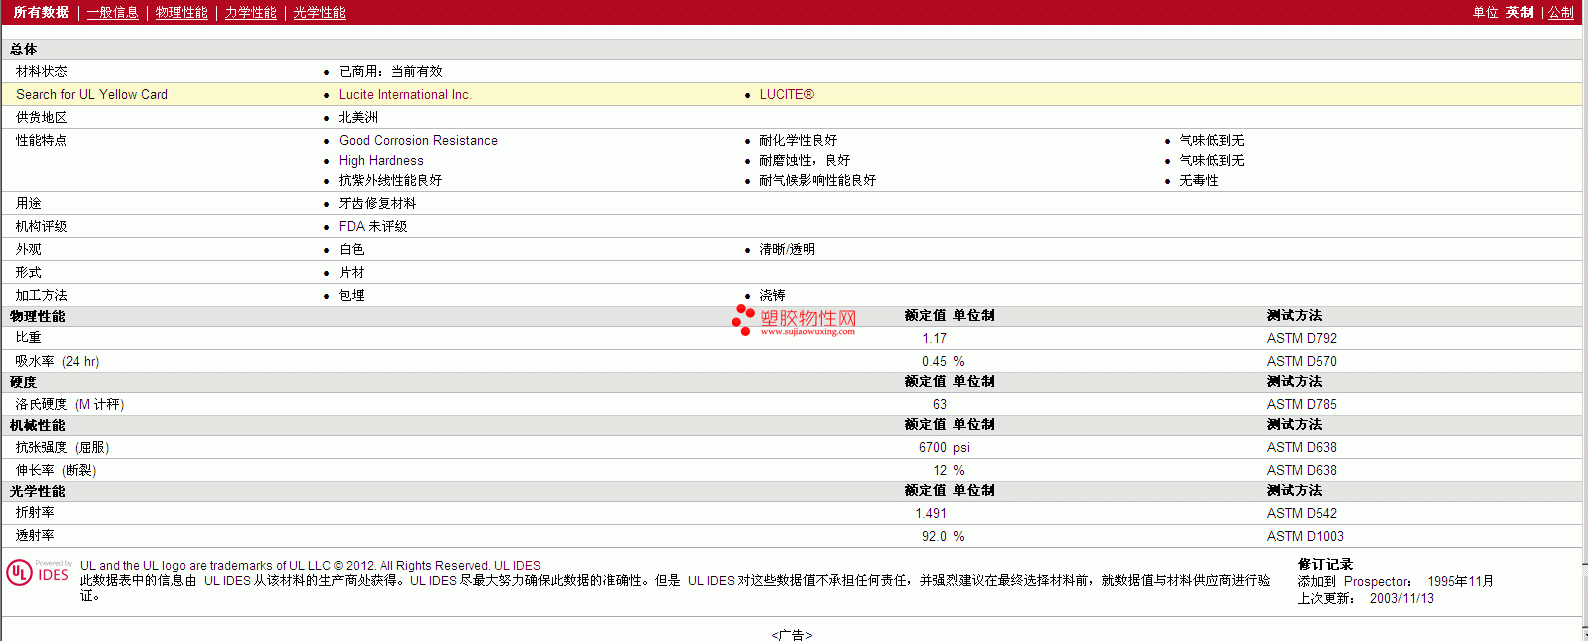Click the ASTM D570 test method
Screen dimensions: 1588x641
coord(1302,361)
